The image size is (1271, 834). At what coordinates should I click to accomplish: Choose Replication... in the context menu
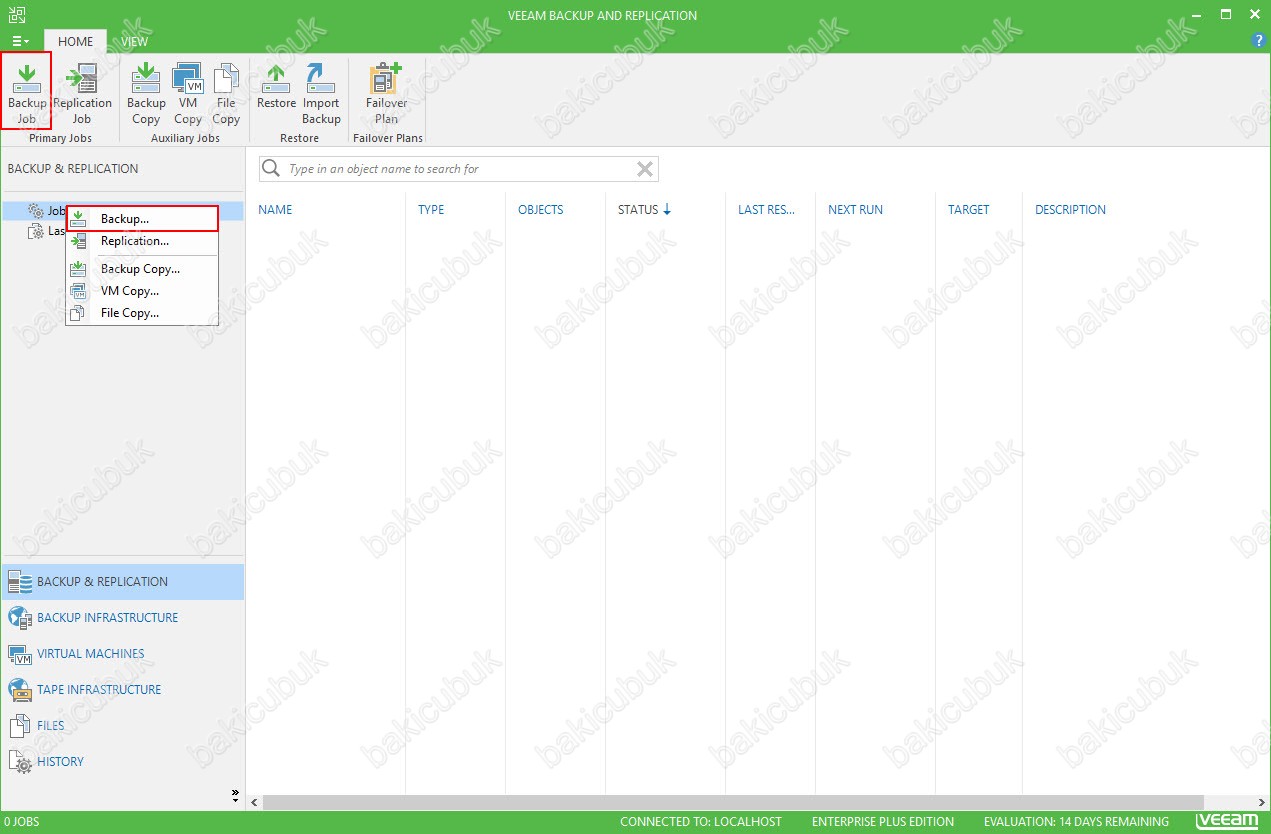[142, 241]
